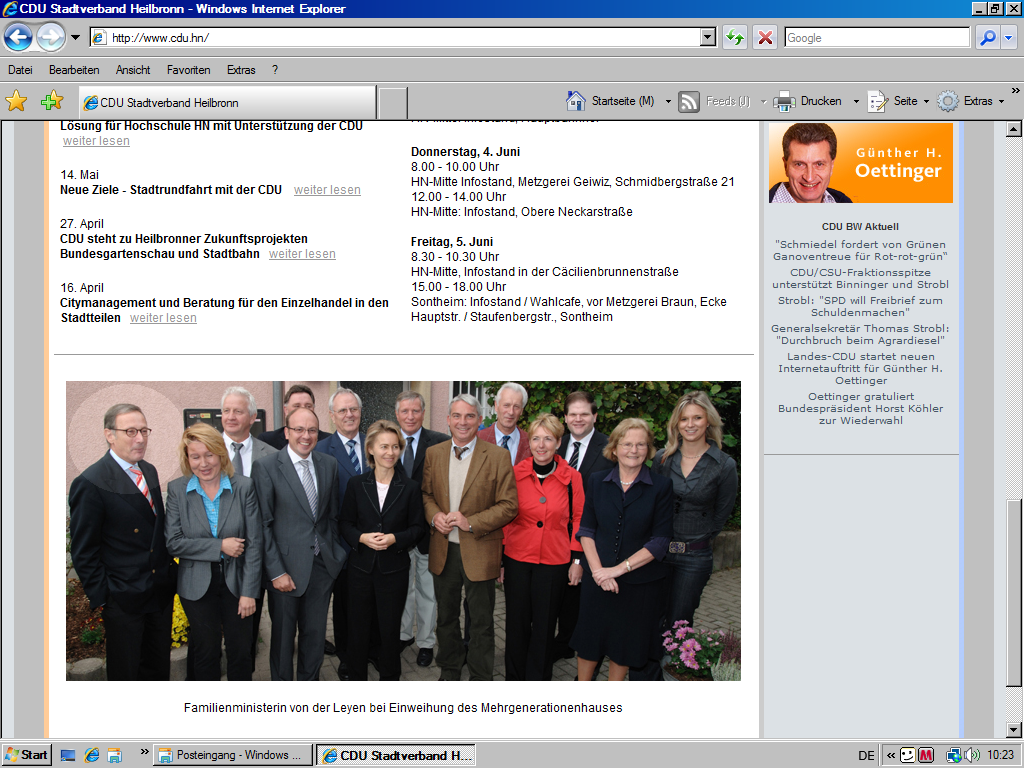The height and width of the screenshot is (768, 1024).
Task: Click the Windows Start button
Action: (x=26, y=755)
